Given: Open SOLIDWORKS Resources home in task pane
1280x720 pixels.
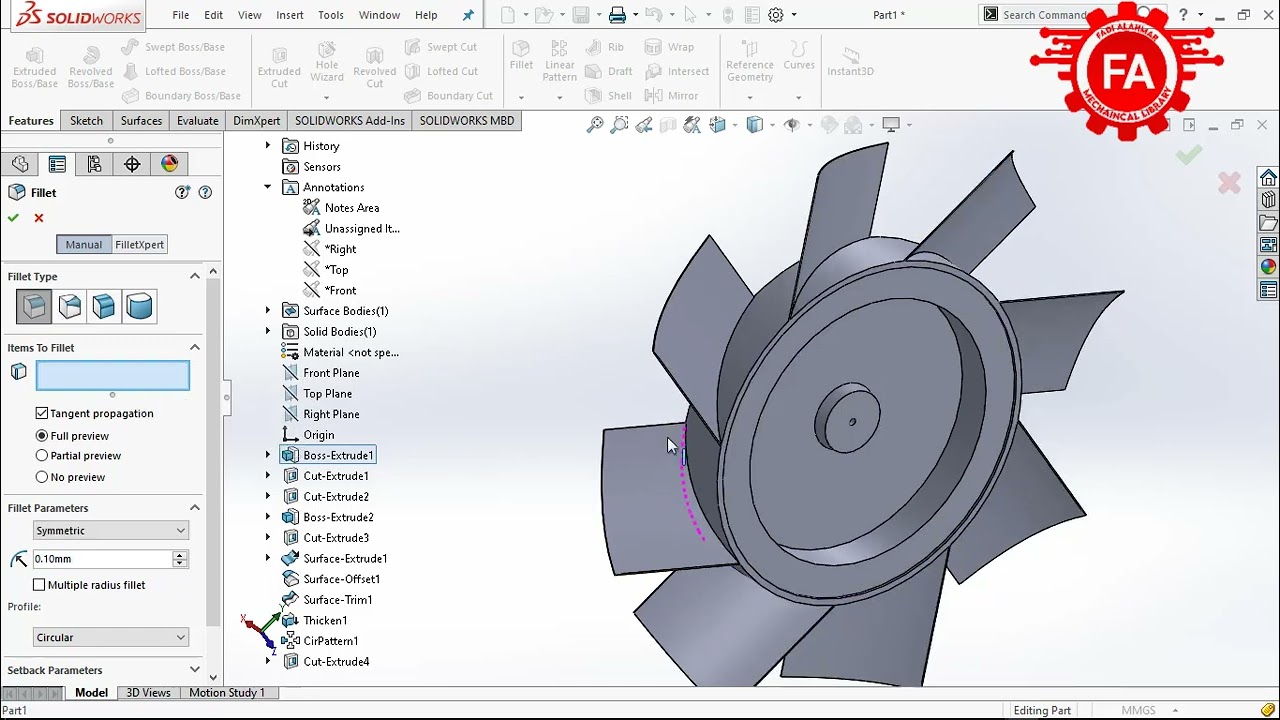Looking at the screenshot, I should [x=1268, y=178].
